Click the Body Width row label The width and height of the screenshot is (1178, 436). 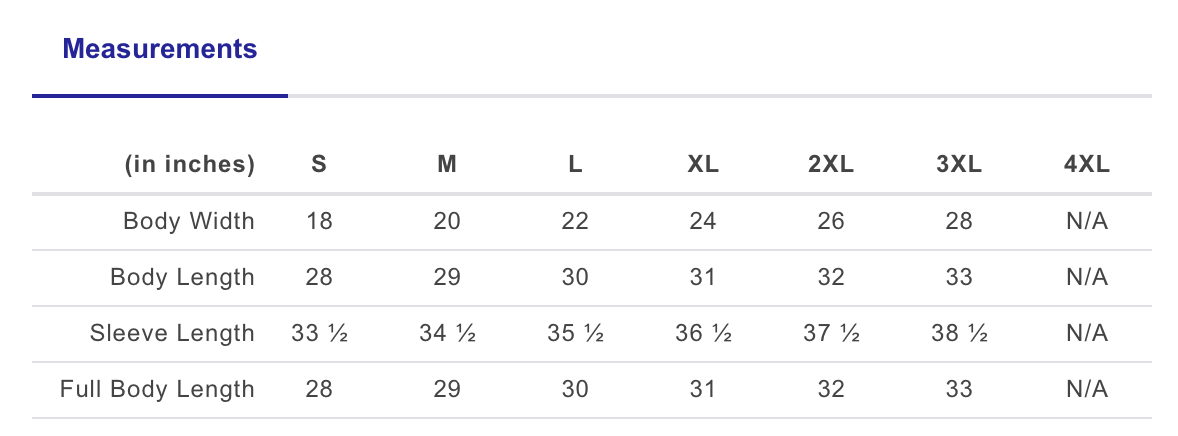click(x=189, y=221)
